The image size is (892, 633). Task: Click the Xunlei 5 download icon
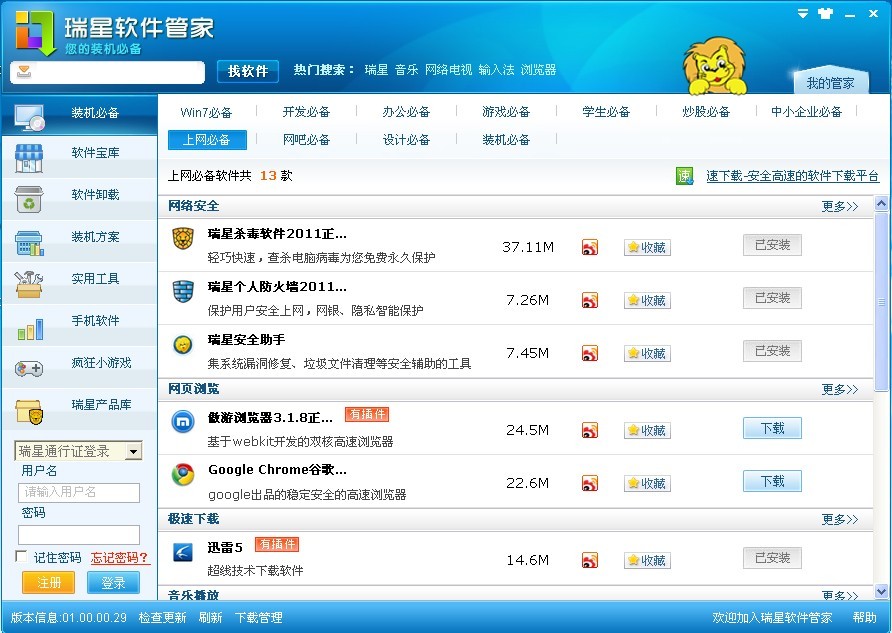[182, 551]
